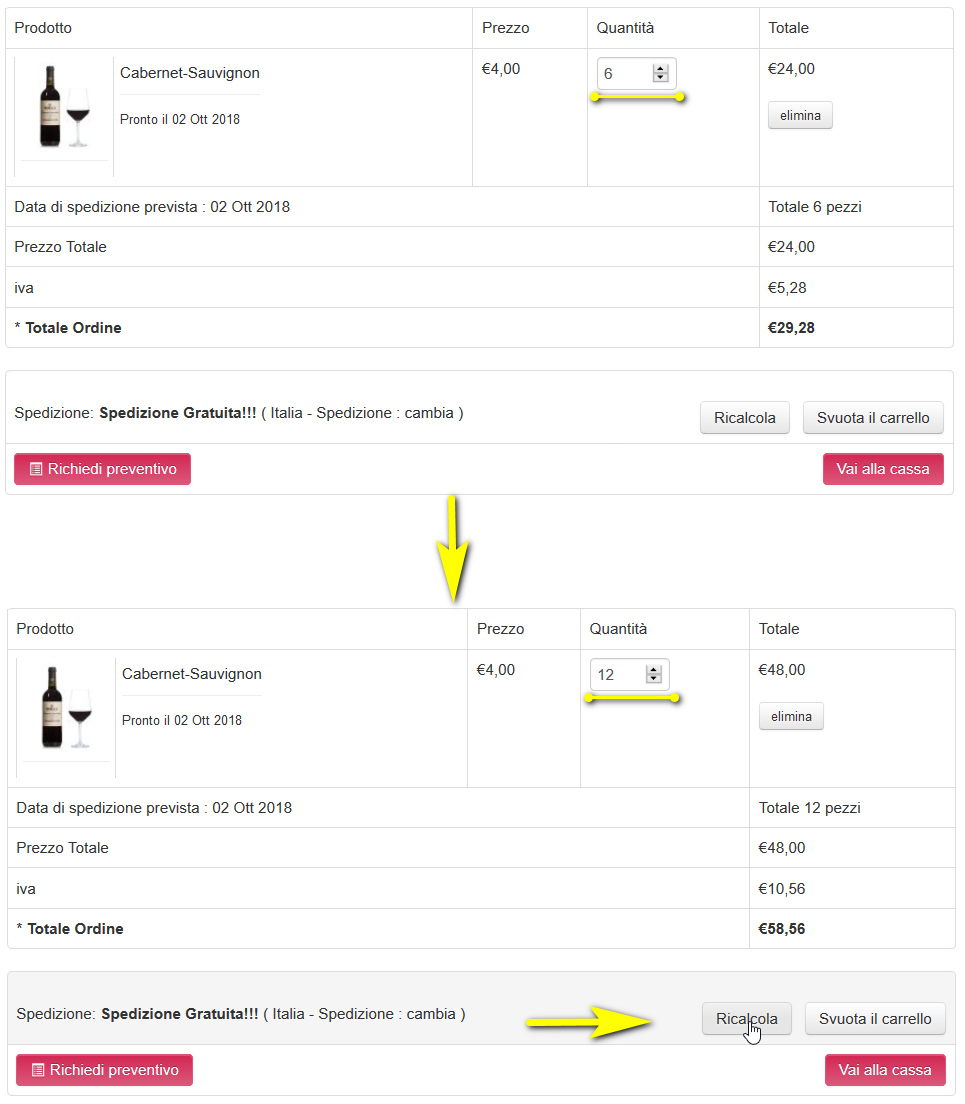The image size is (965, 1104).
Task: Request a quote via upper Richiedi preventivo
Action: point(103,469)
